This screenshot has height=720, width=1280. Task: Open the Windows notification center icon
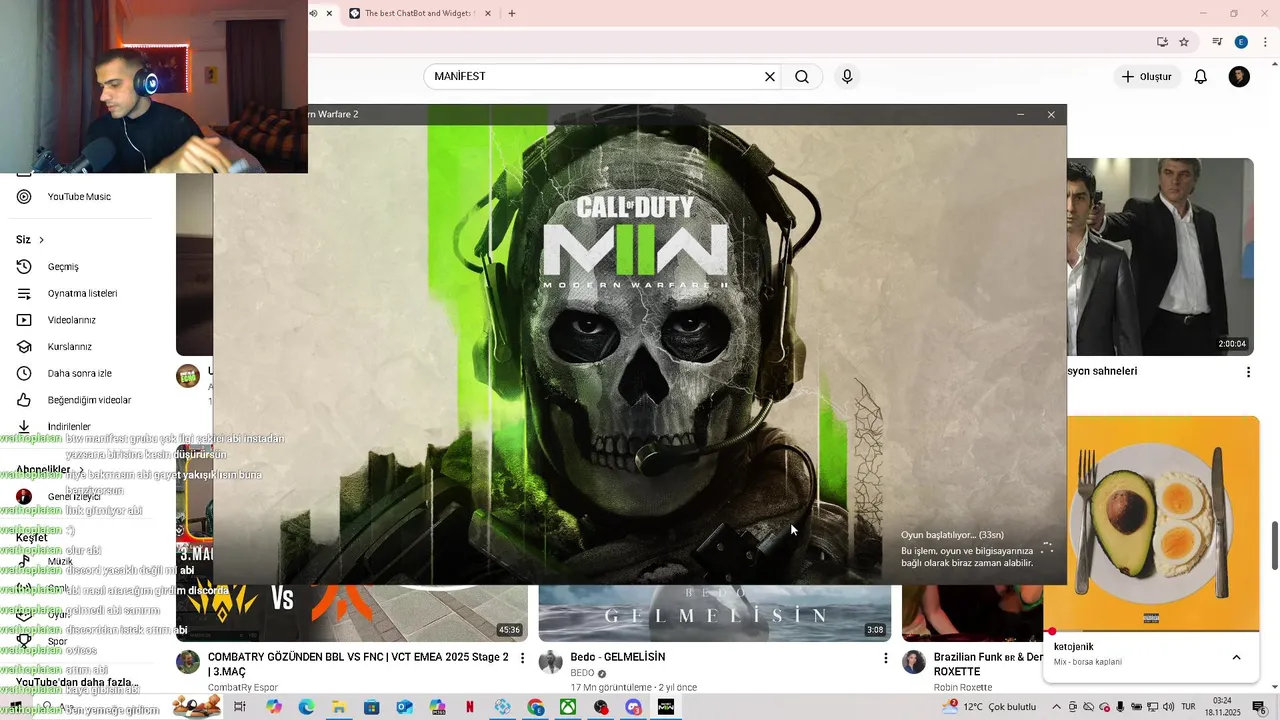click(x=1259, y=707)
